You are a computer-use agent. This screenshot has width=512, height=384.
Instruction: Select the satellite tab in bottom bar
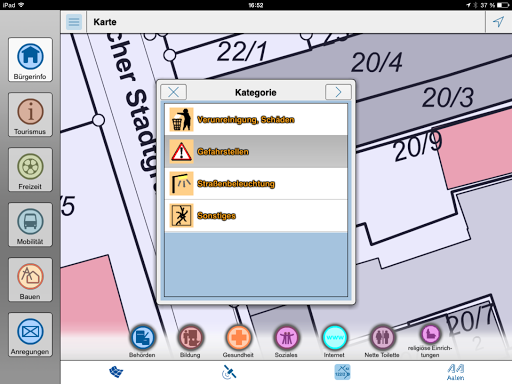coord(229,372)
